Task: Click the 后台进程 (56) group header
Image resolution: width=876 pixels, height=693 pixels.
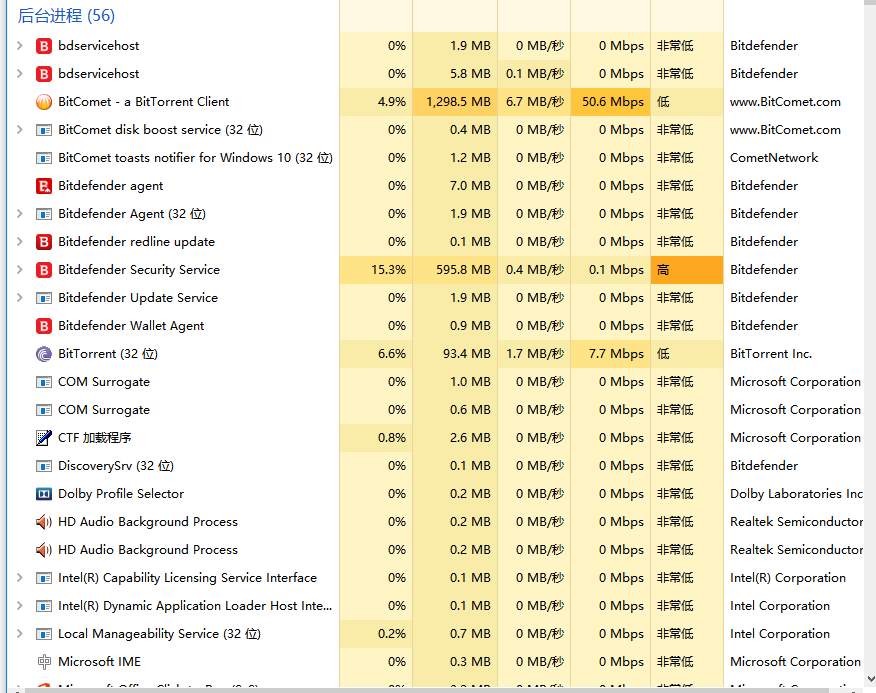Action: tap(66, 16)
